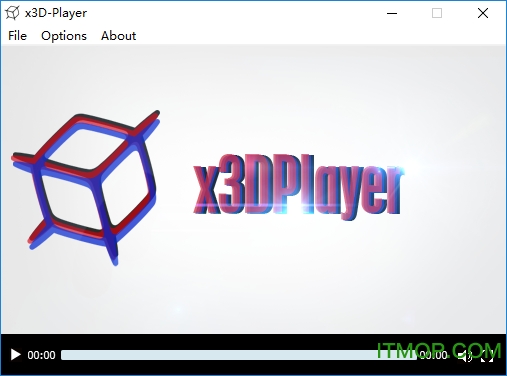Minimize the x3D-Player window

[x=392, y=13]
